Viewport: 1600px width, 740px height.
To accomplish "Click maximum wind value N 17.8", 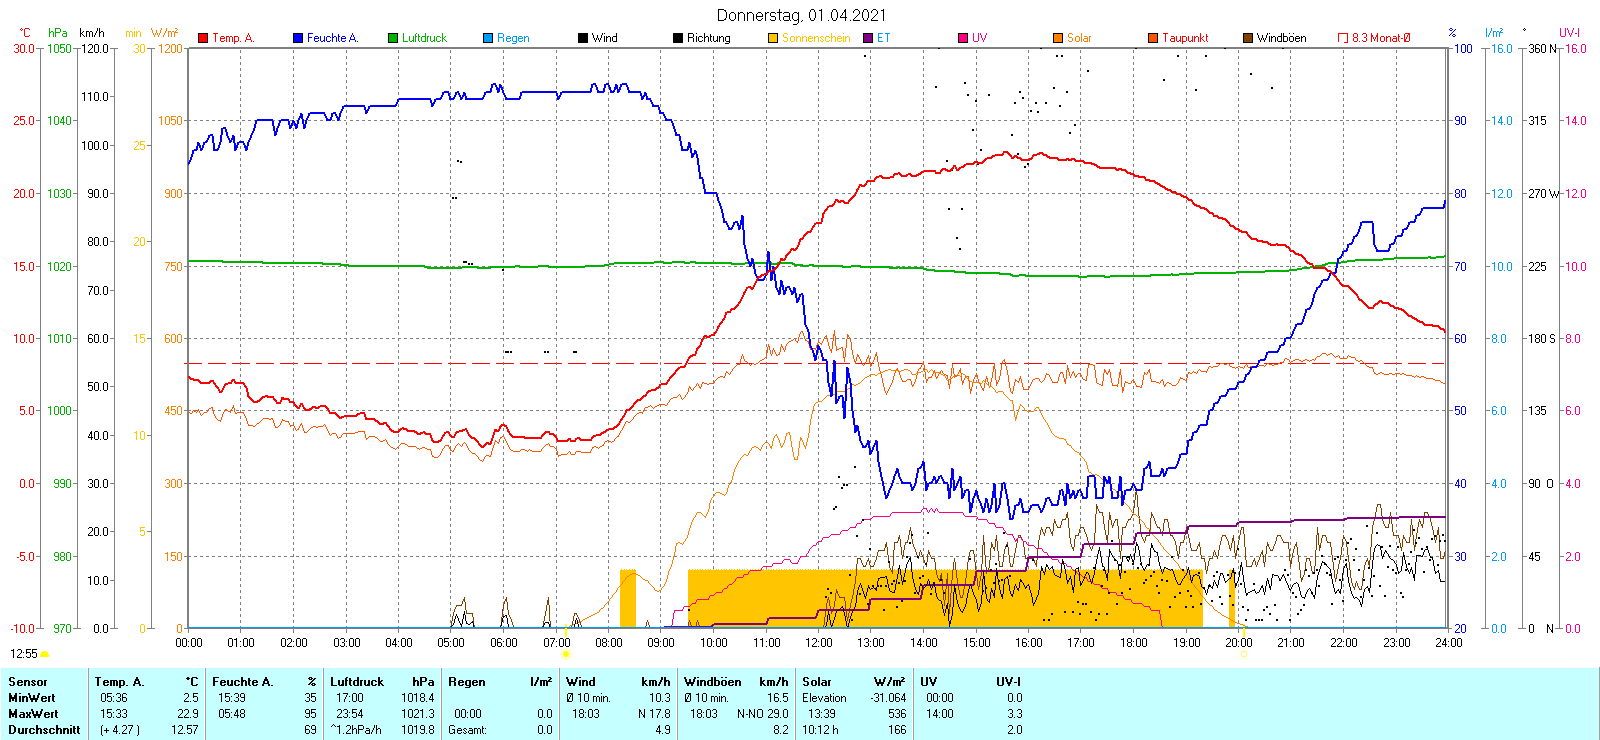I will click(x=654, y=714).
